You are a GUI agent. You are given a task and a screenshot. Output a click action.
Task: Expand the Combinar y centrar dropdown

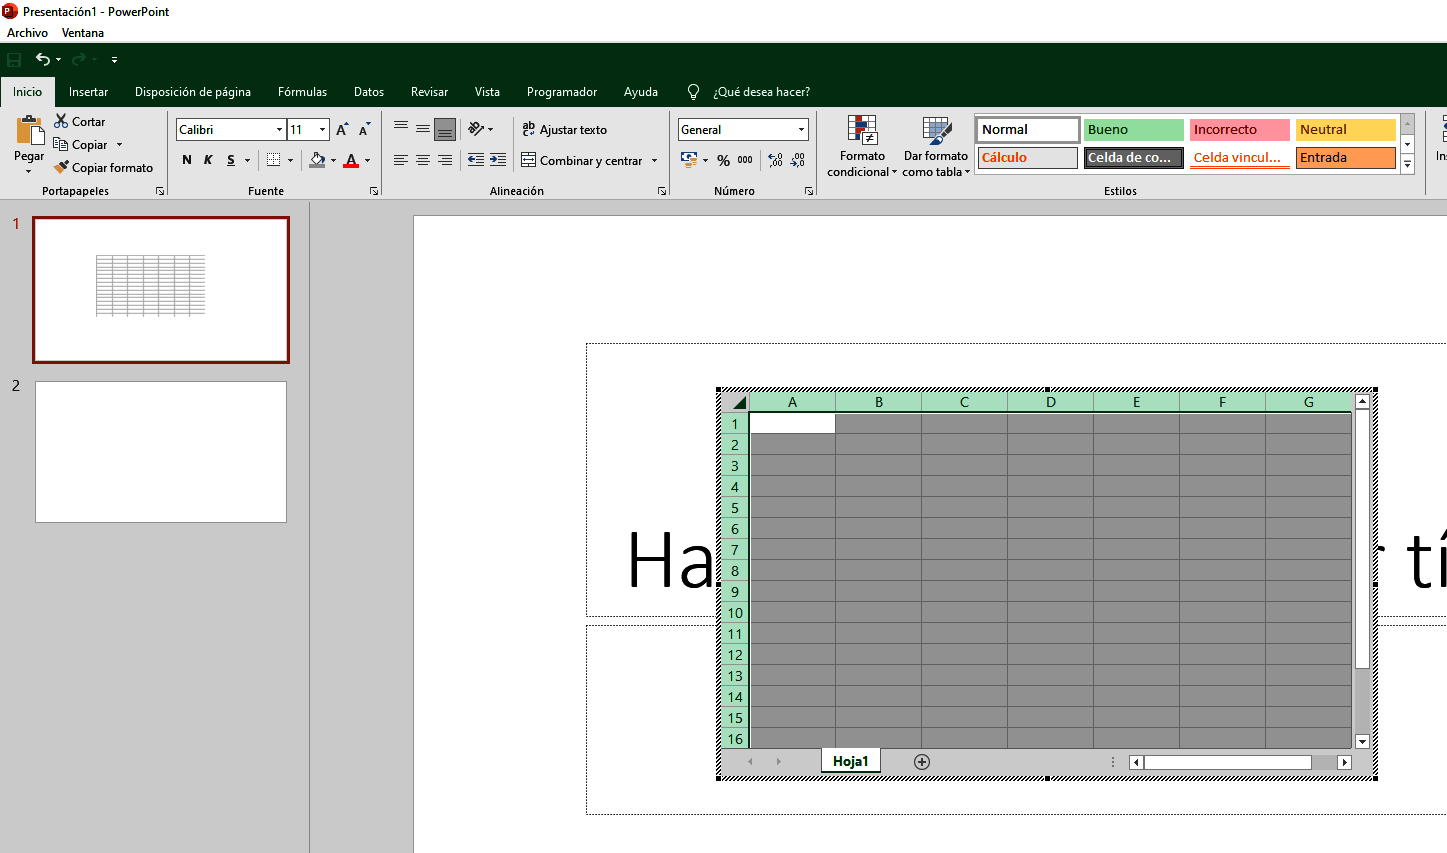point(655,160)
